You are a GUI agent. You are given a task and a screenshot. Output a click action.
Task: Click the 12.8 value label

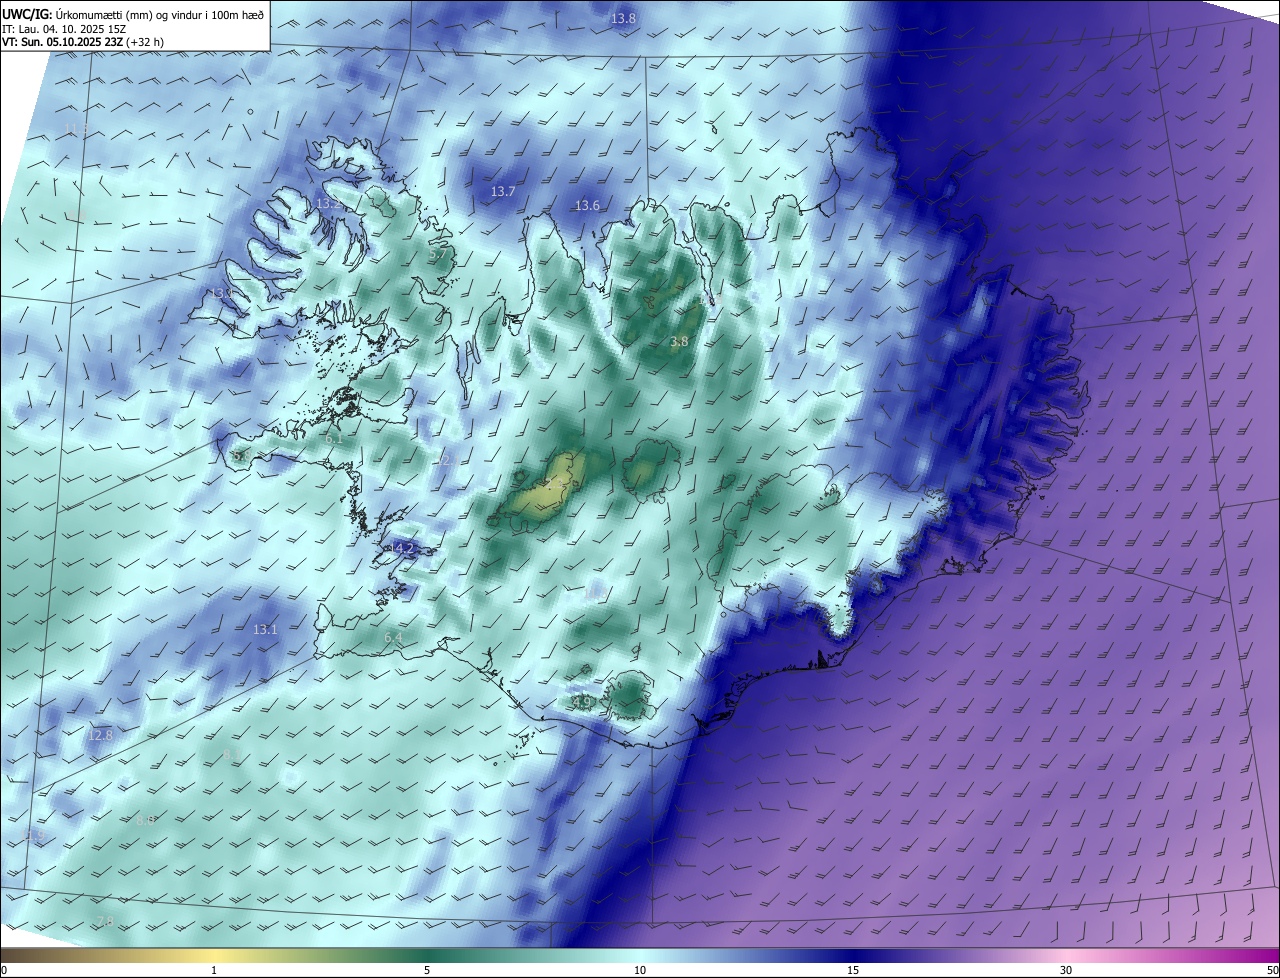[x=100, y=735]
